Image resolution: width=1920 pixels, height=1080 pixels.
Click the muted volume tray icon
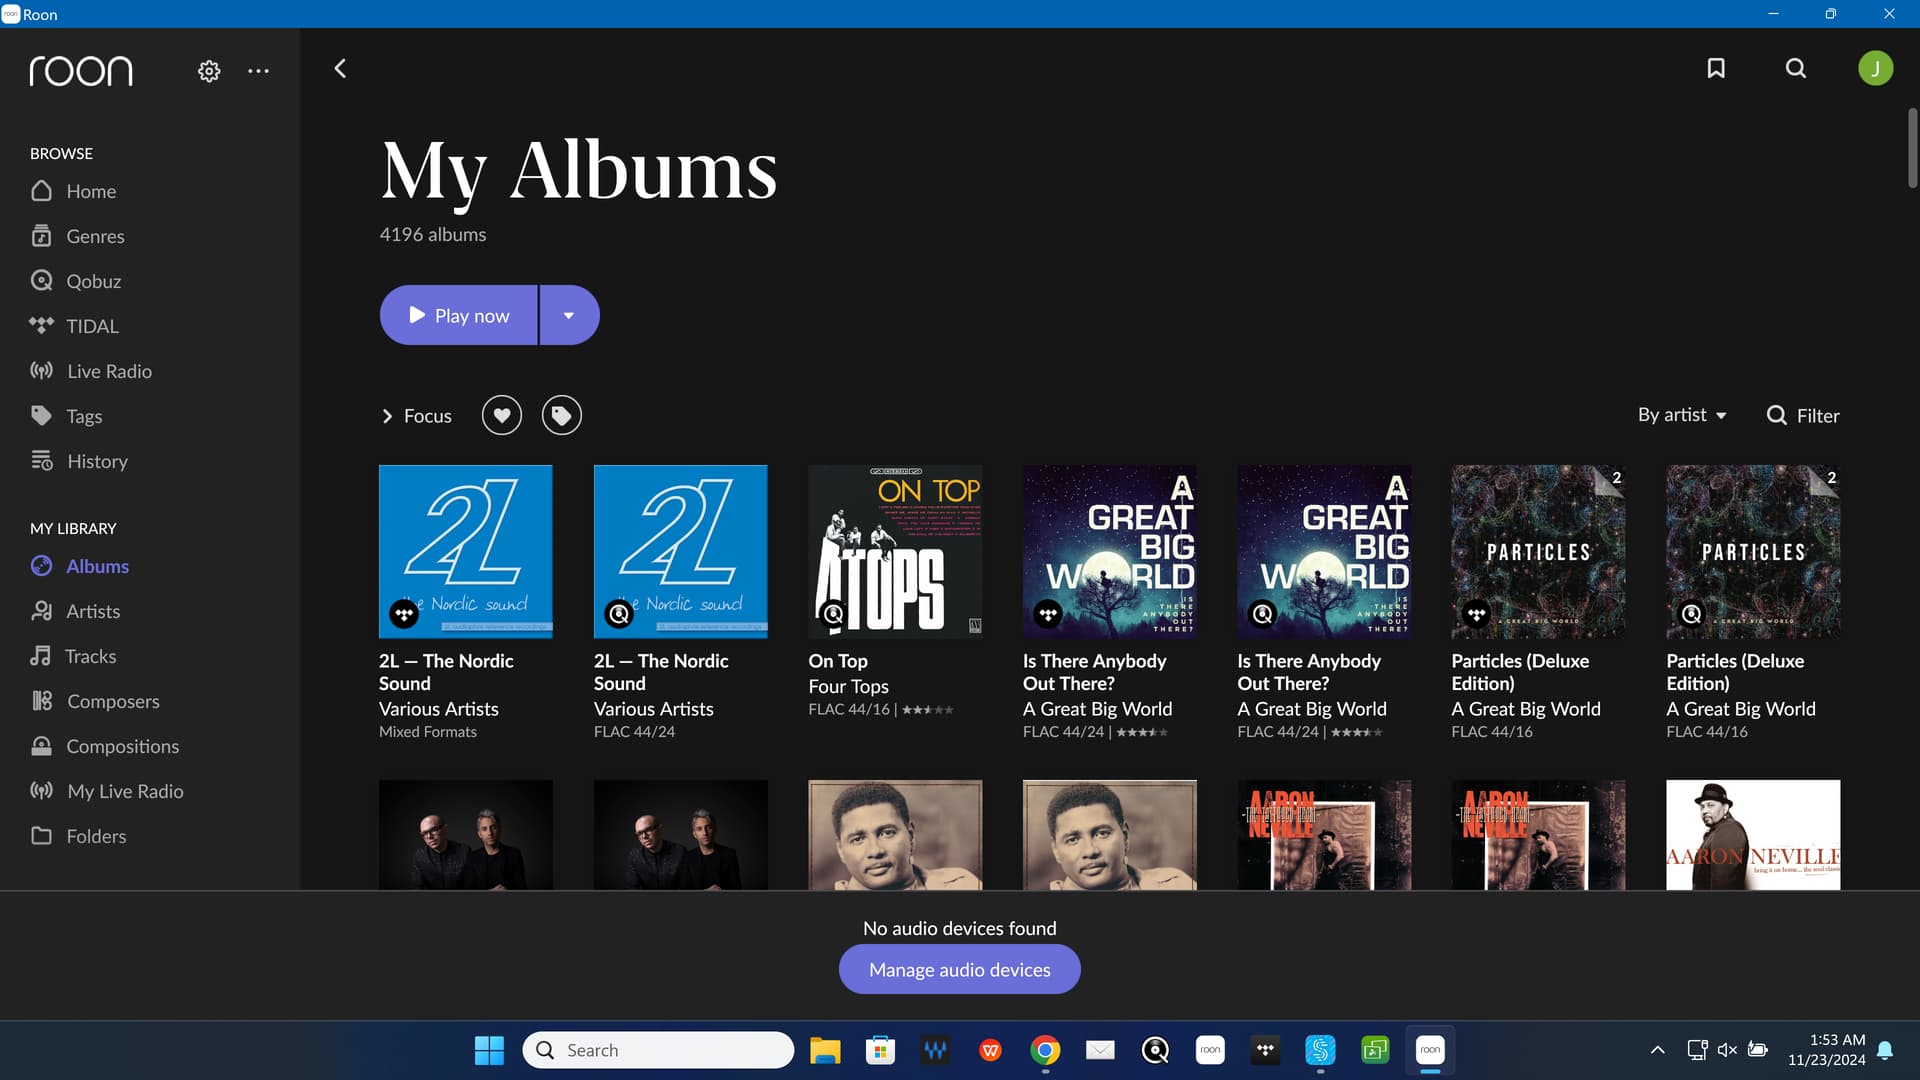pos(1727,1050)
